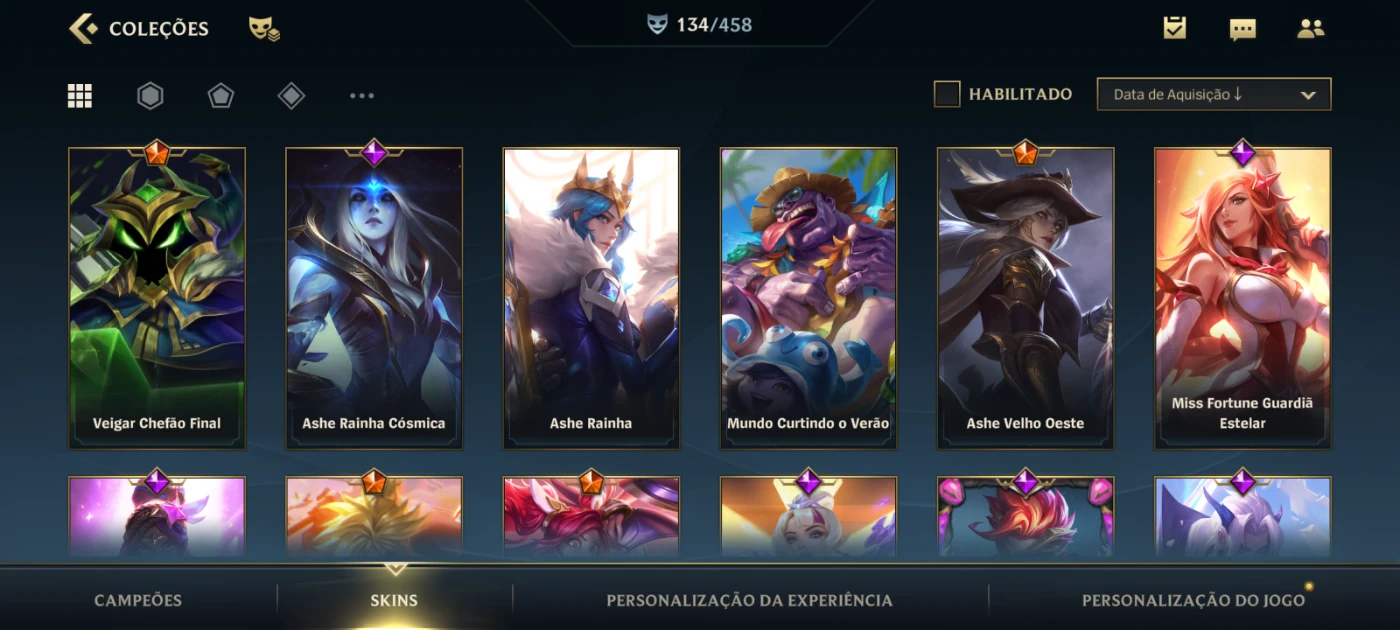
Task: Select the Mundo Curtindo o Verão skin
Action: [808, 298]
